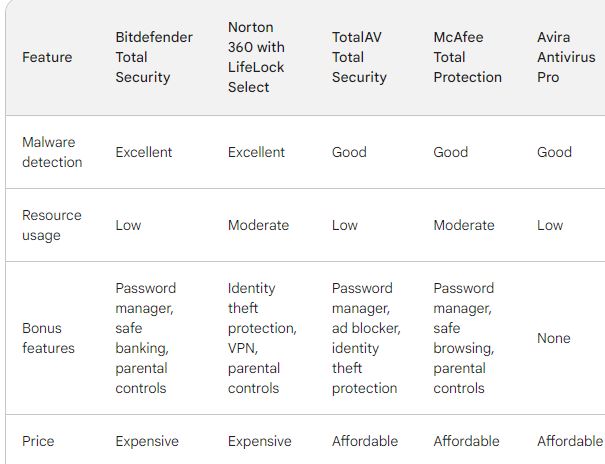Select the TotalAV Total Security column header
Screen dimensions: 605x464
coord(359,57)
